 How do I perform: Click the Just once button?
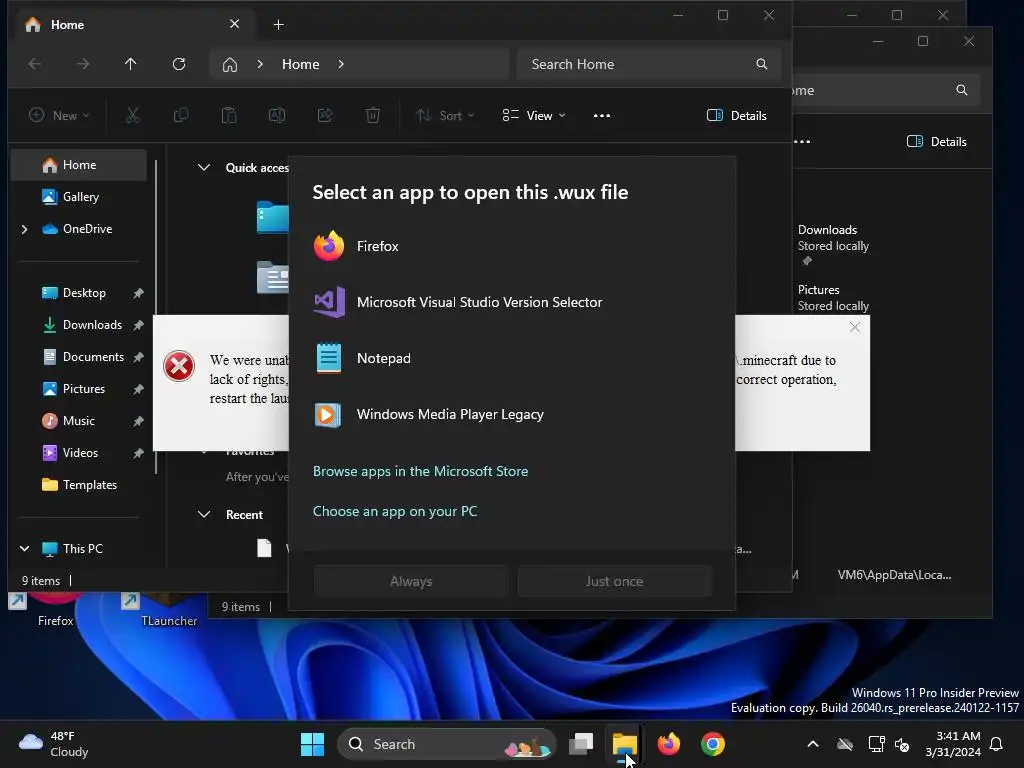coord(615,581)
